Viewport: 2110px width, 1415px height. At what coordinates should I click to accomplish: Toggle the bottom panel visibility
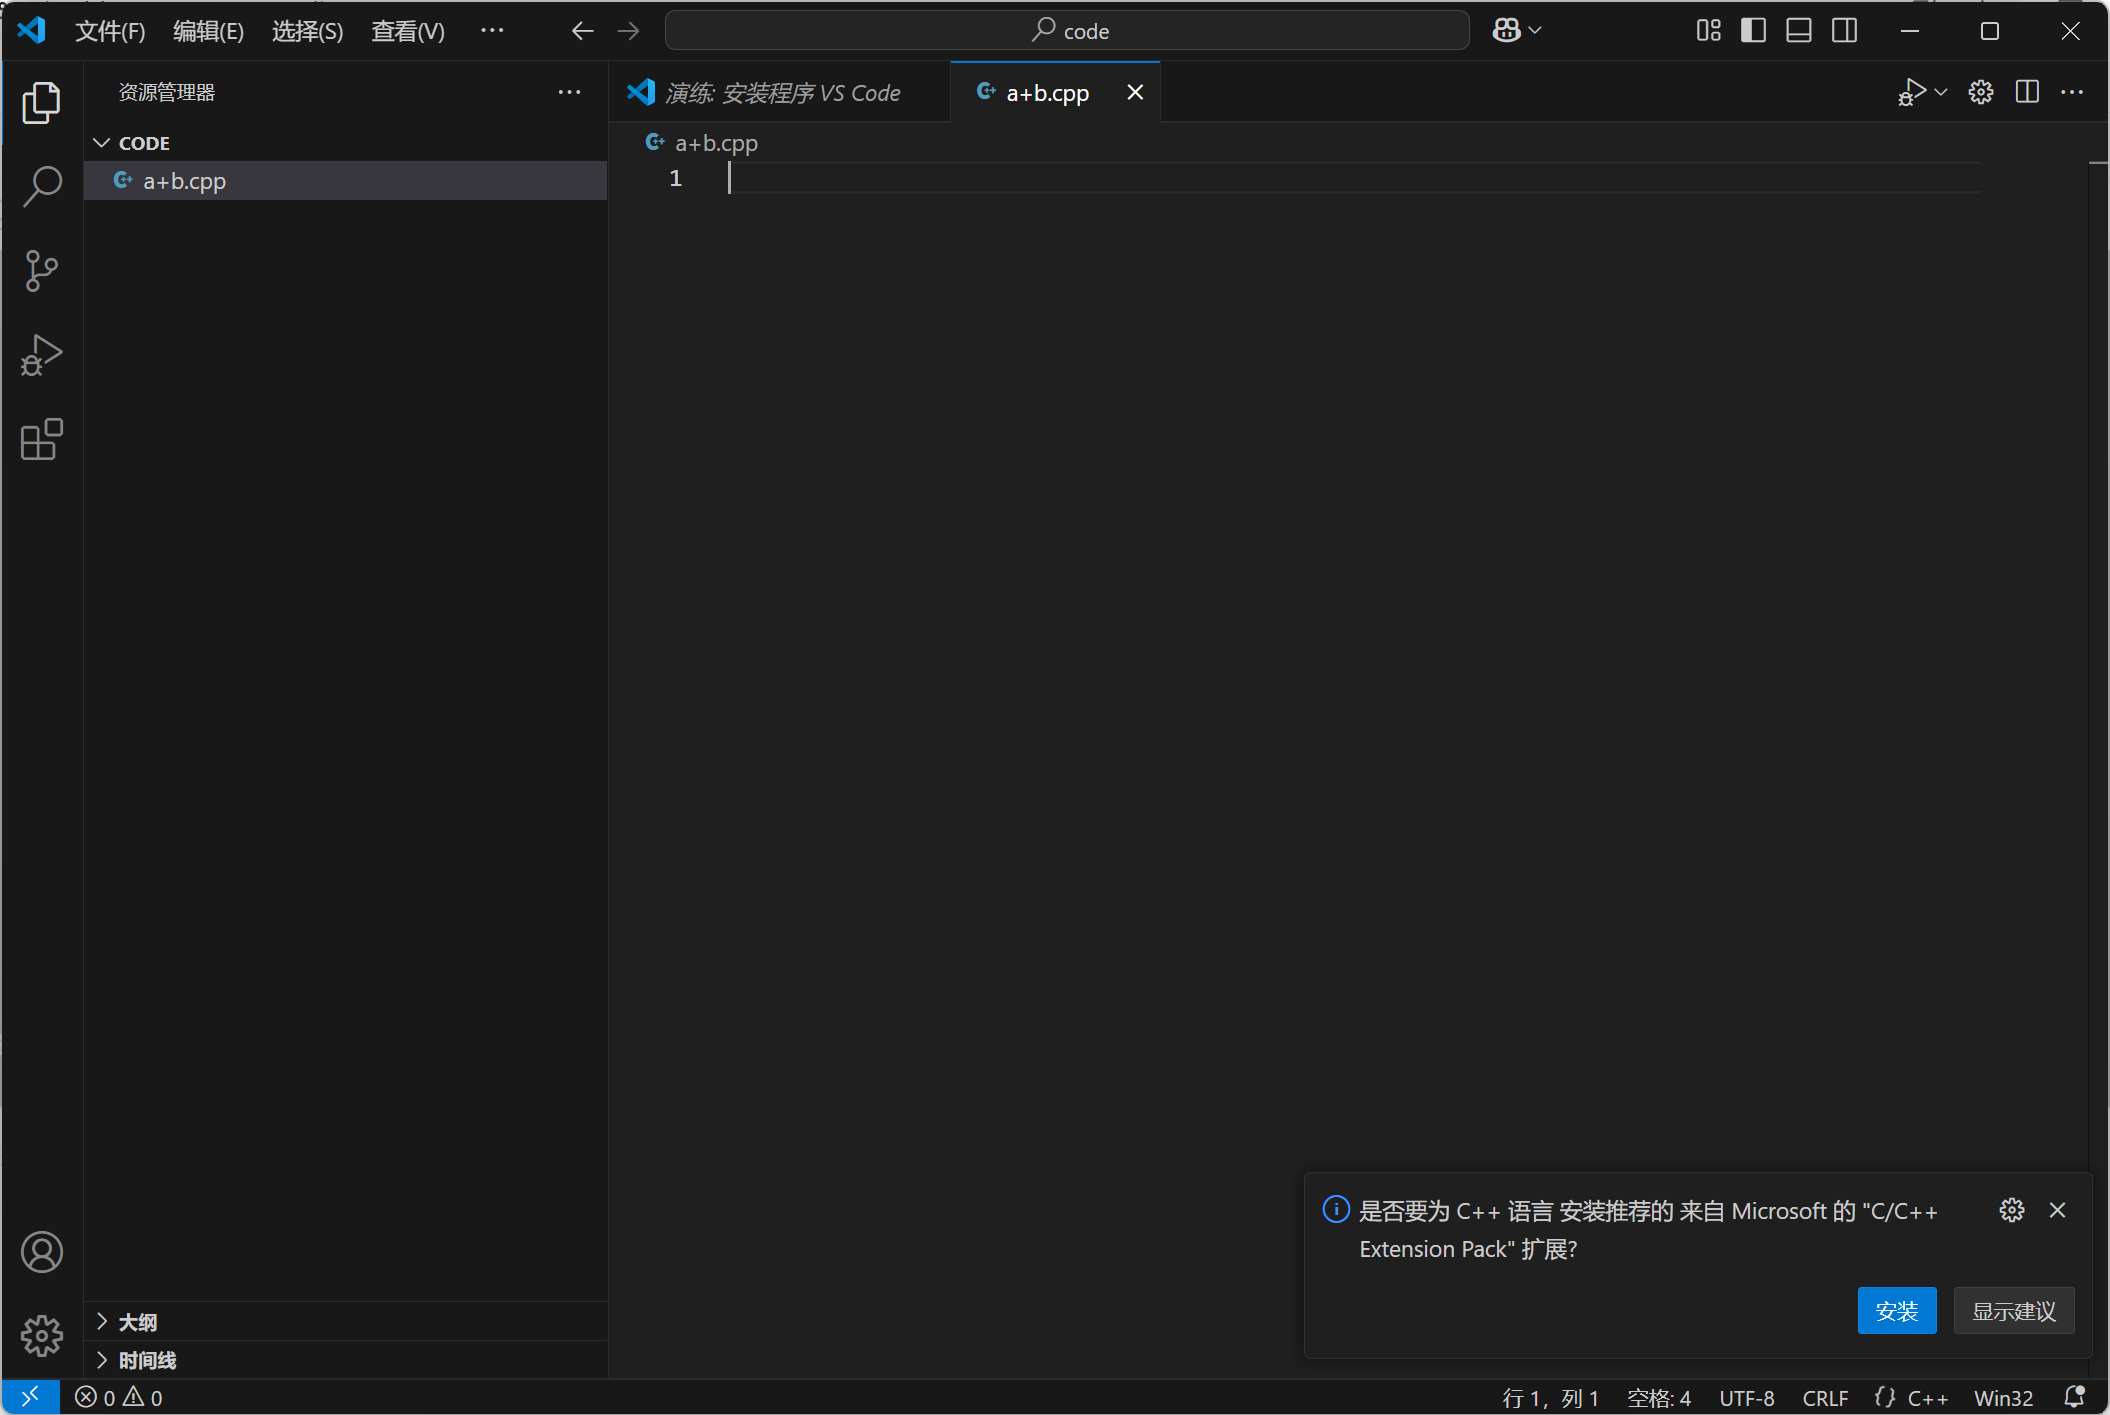1799,31
